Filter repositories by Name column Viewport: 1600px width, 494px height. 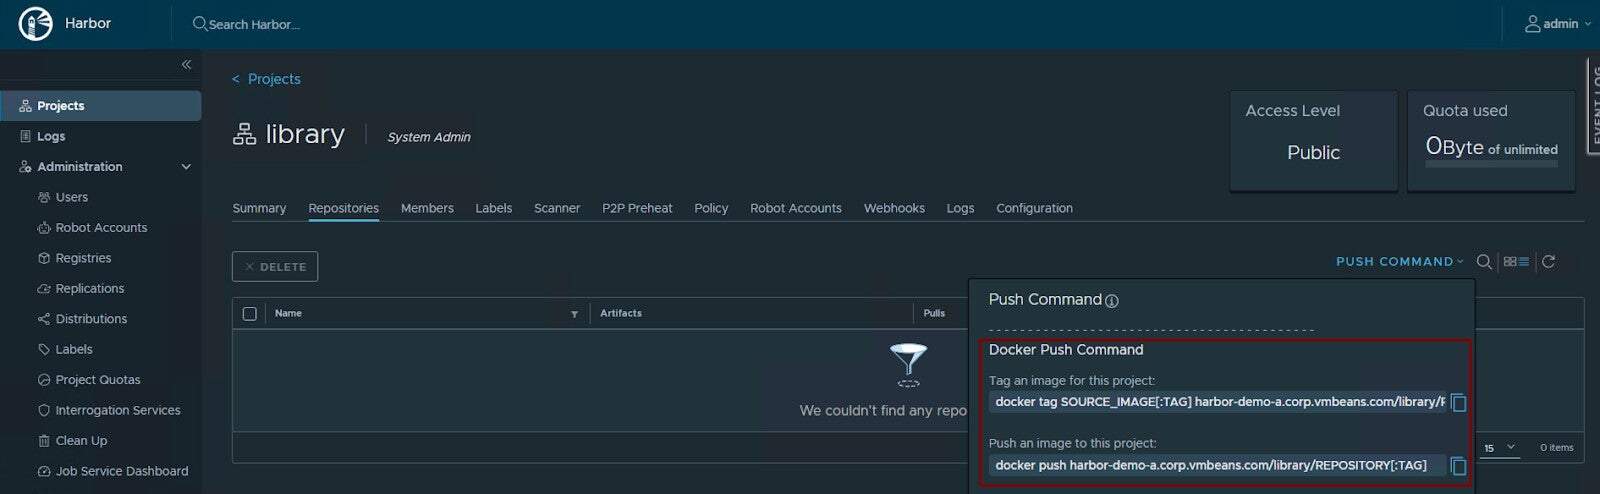[x=574, y=314]
